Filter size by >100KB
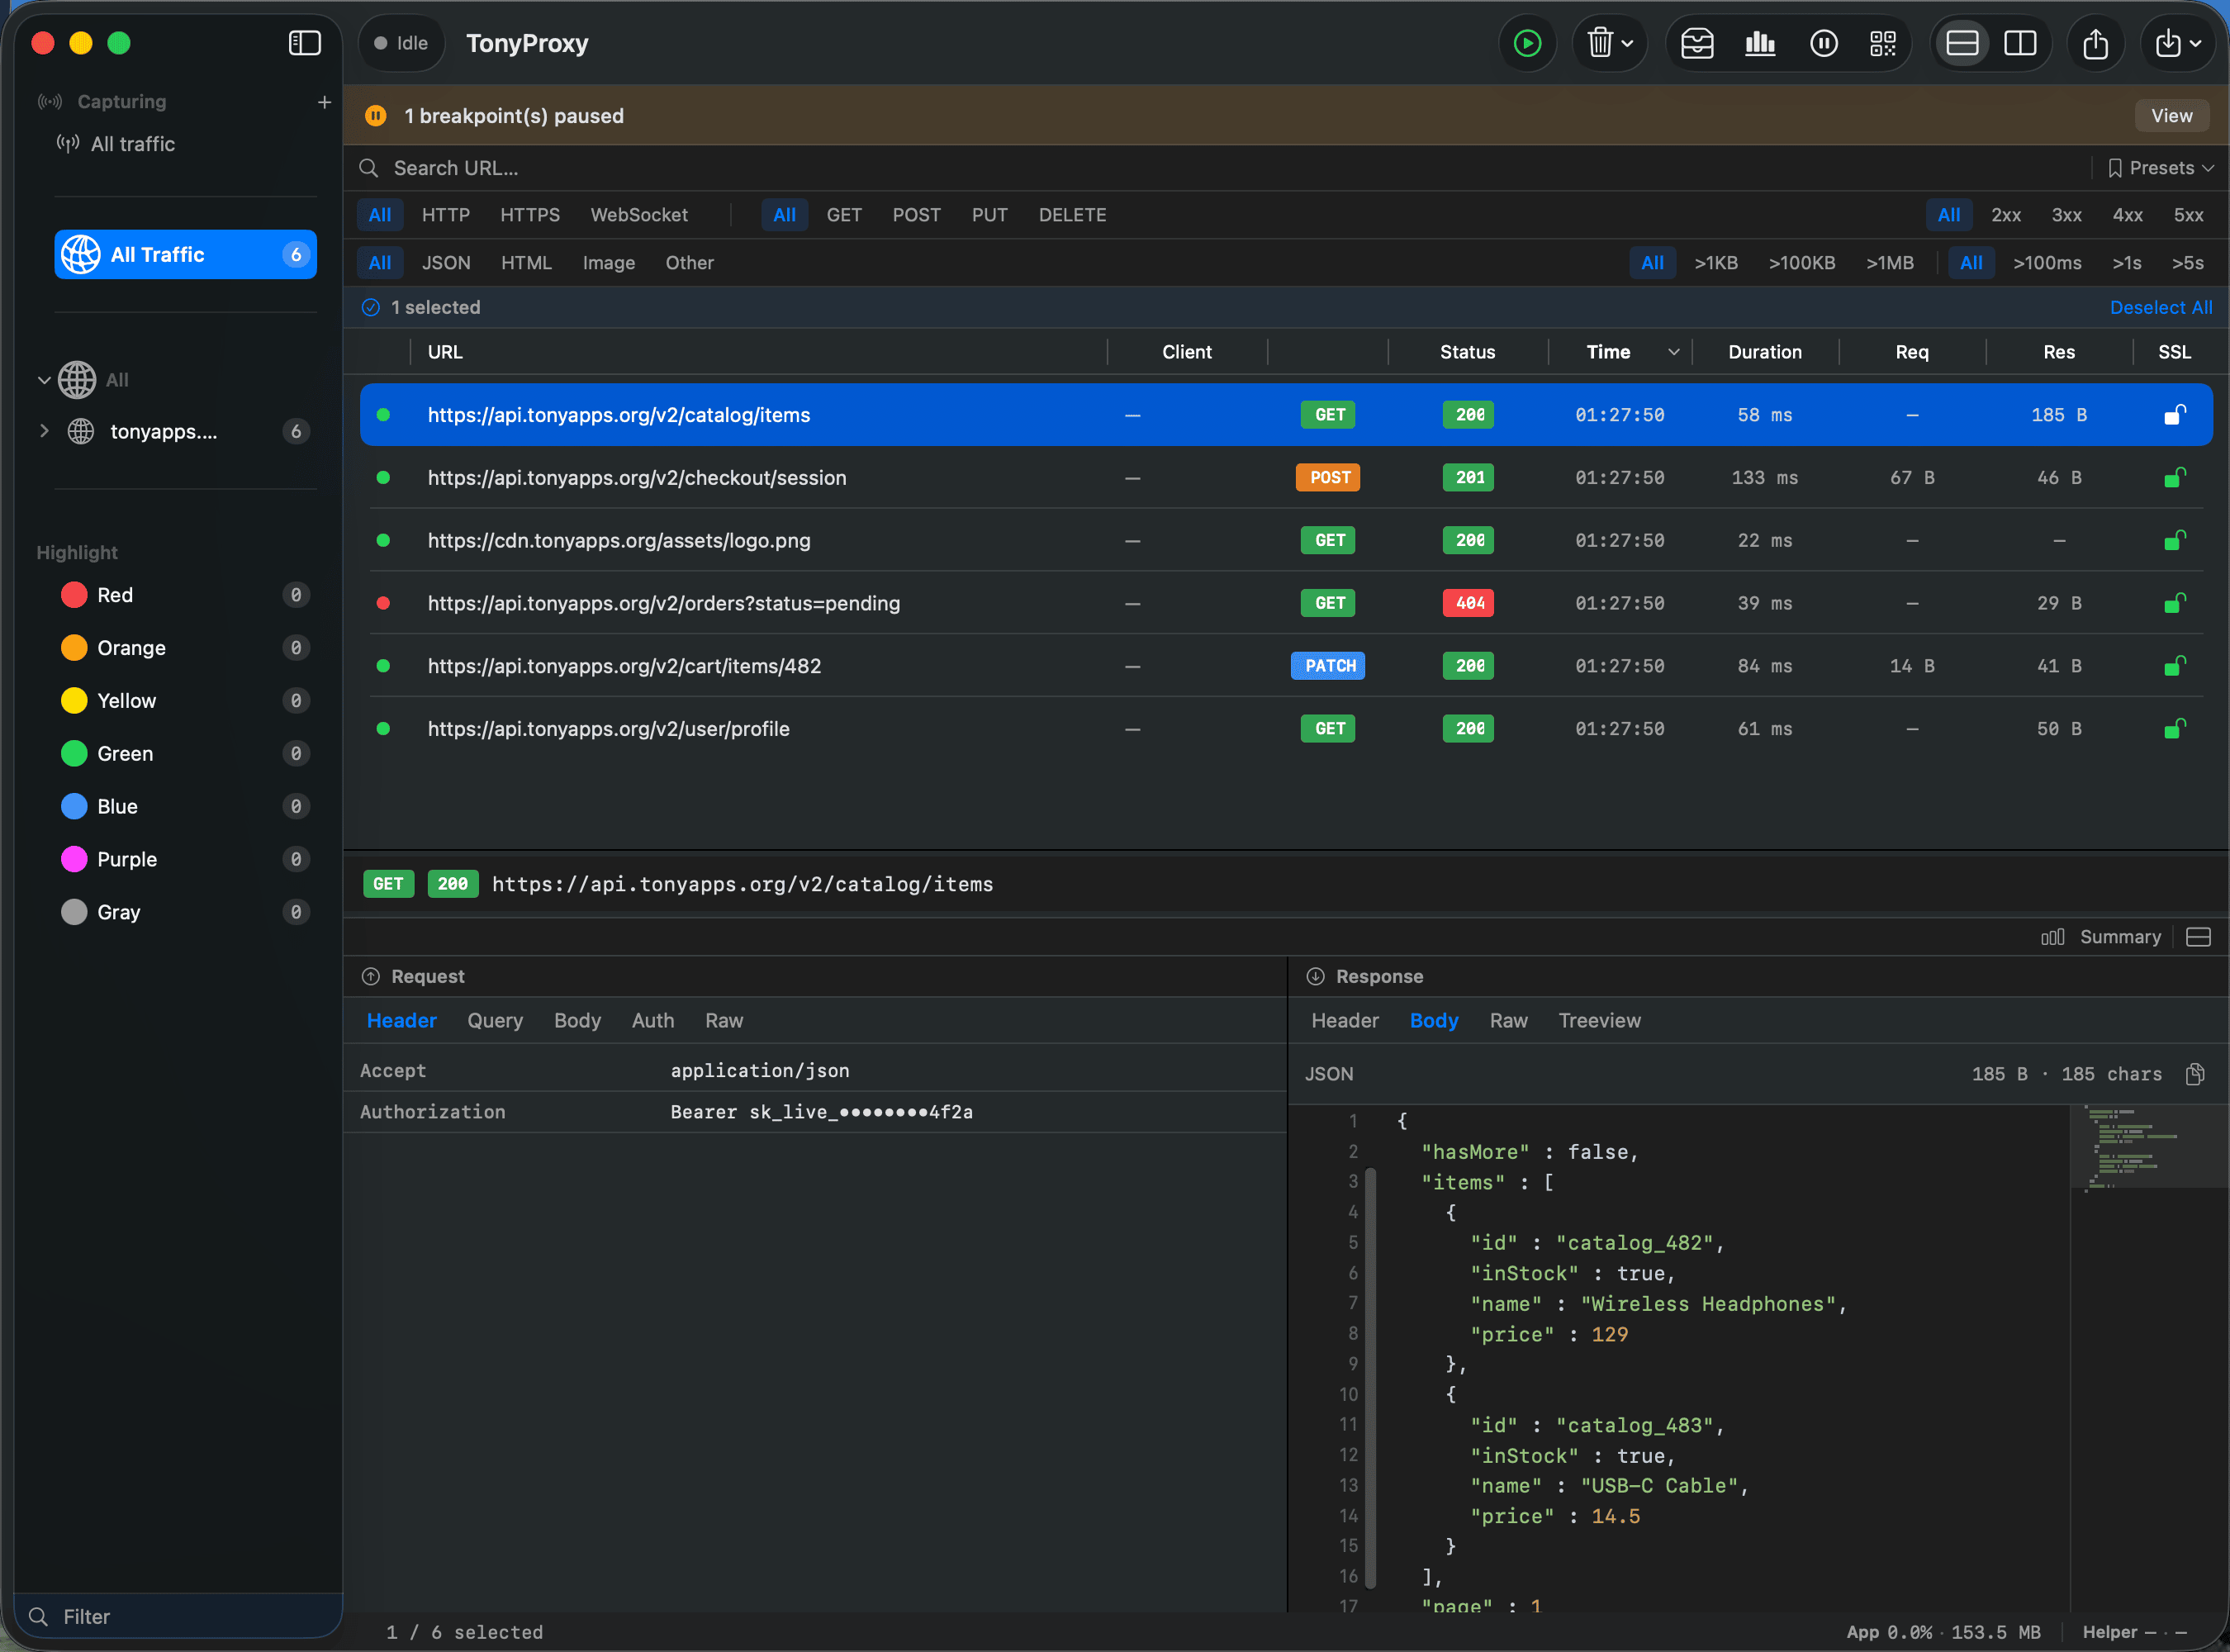This screenshot has height=1652, width=2230. [1801, 263]
